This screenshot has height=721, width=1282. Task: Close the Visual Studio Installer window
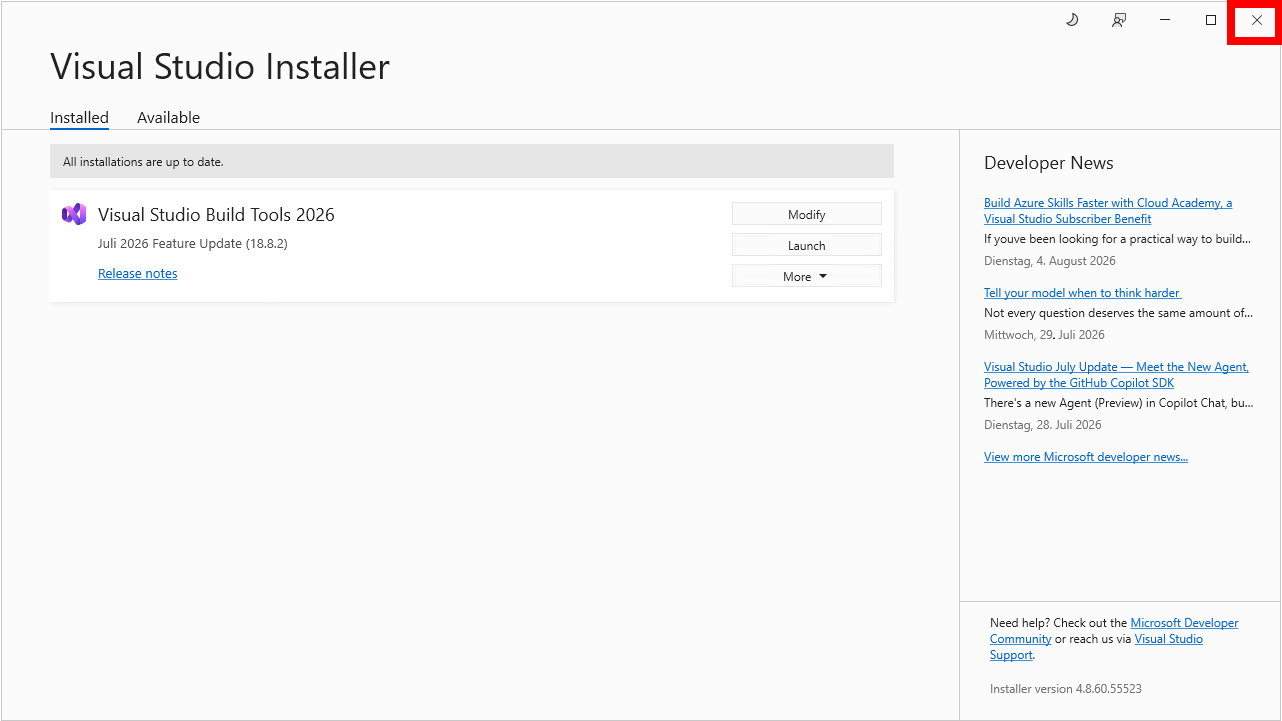click(1257, 20)
